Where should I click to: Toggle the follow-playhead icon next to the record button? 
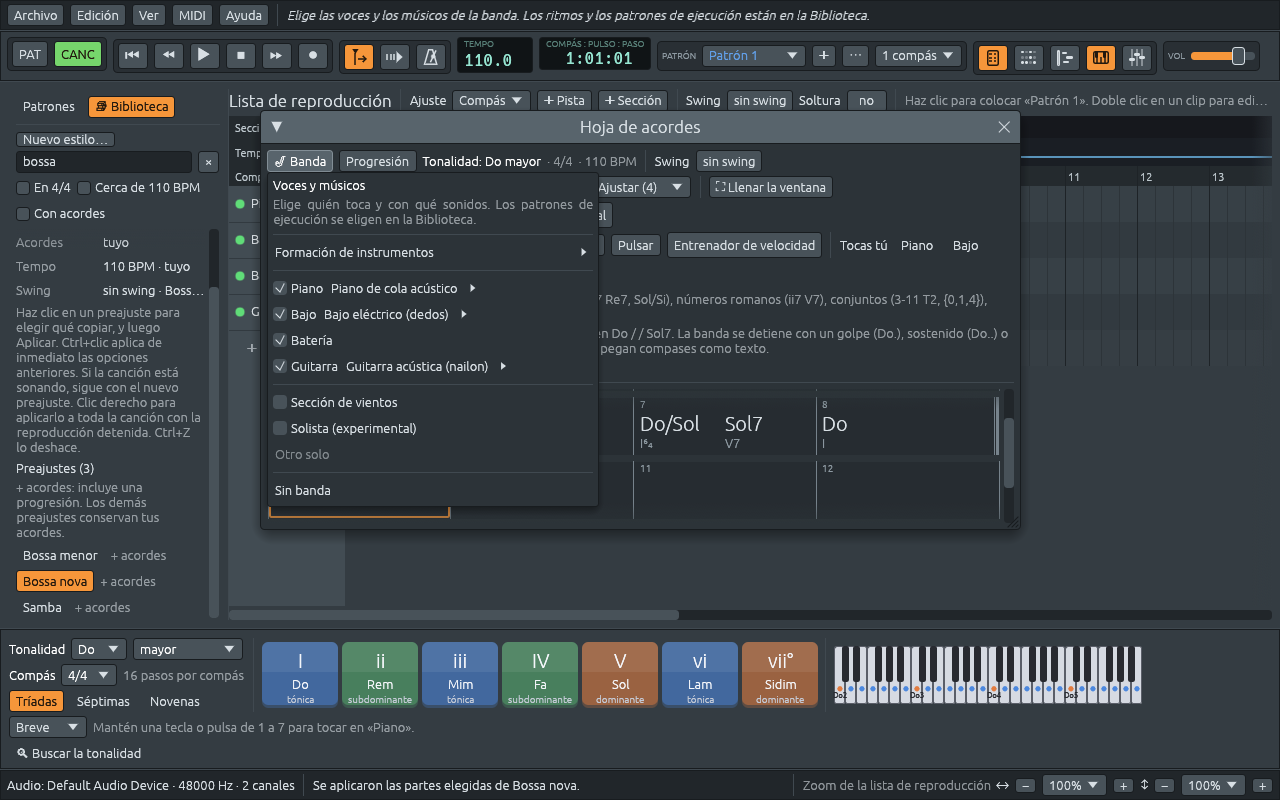(359, 57)
